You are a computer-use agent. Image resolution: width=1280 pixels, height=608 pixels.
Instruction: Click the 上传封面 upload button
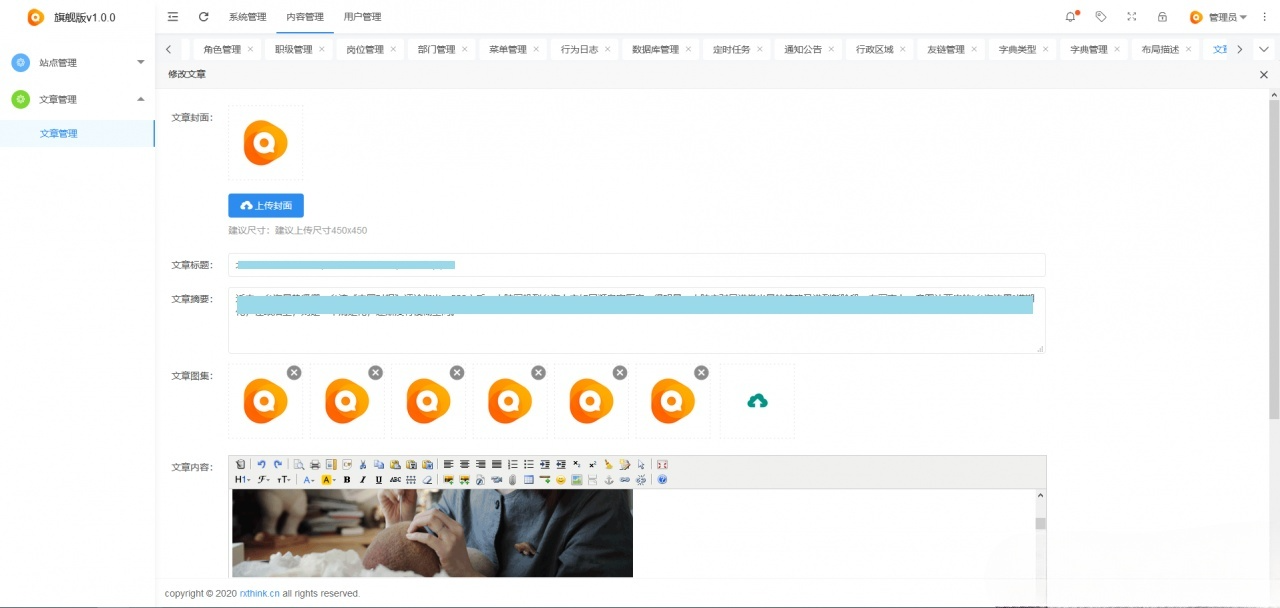pyautogui.click(x=265, y=205)
